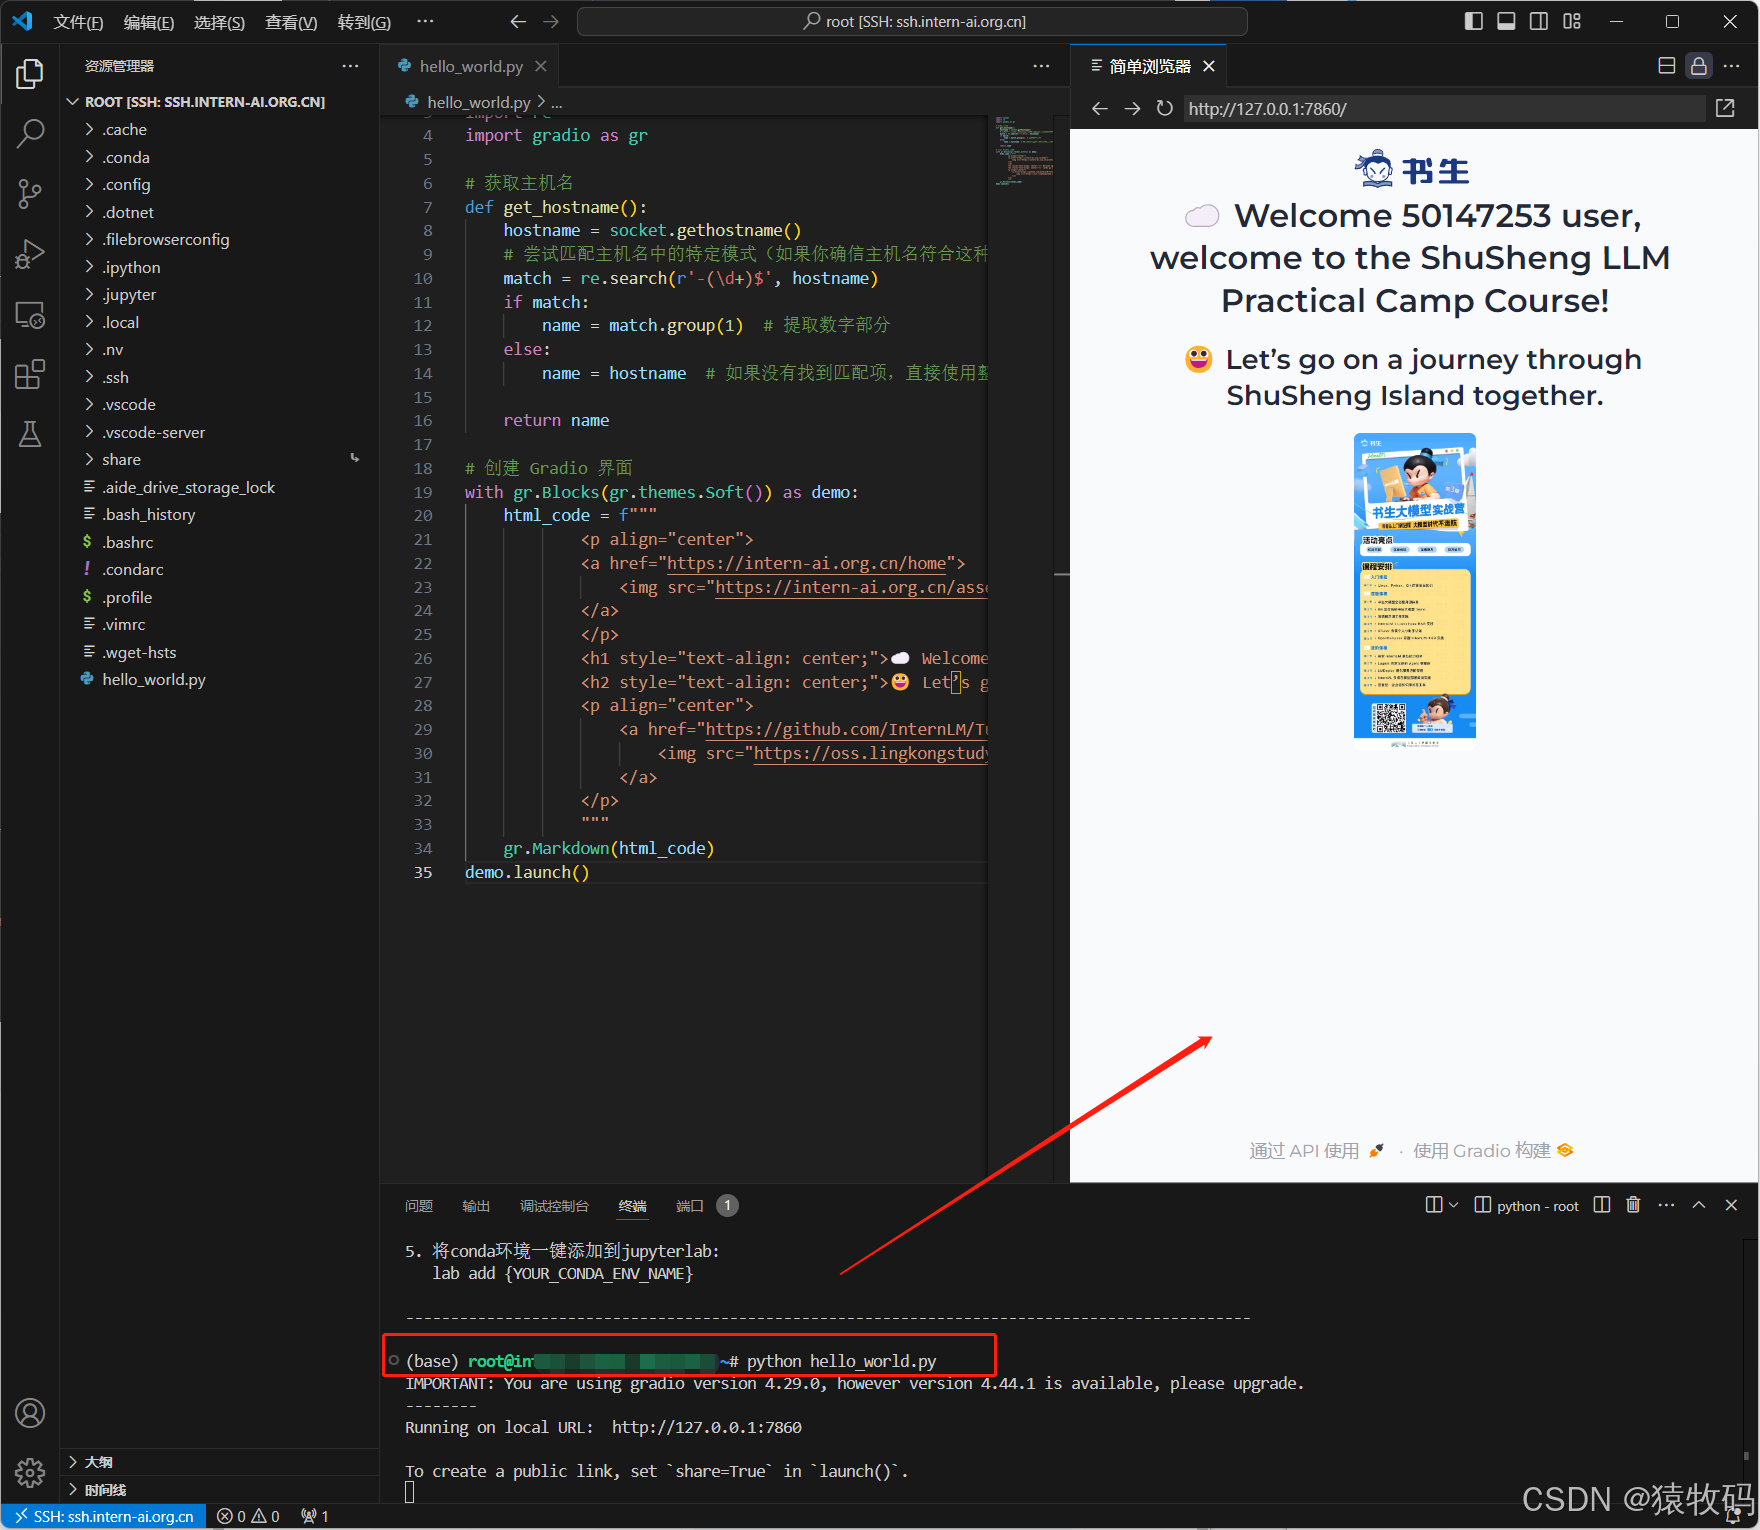This screenshot has width=1760, height=1530.
Task: Expand the 大纲 outline section
Action: pos(218,1462)
